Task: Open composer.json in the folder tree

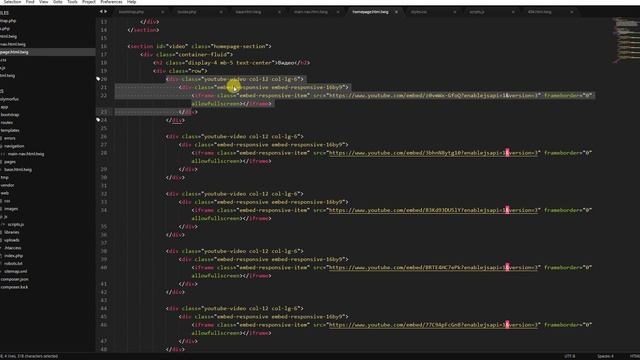Action: pyautogui.click(x=15, y=279)
